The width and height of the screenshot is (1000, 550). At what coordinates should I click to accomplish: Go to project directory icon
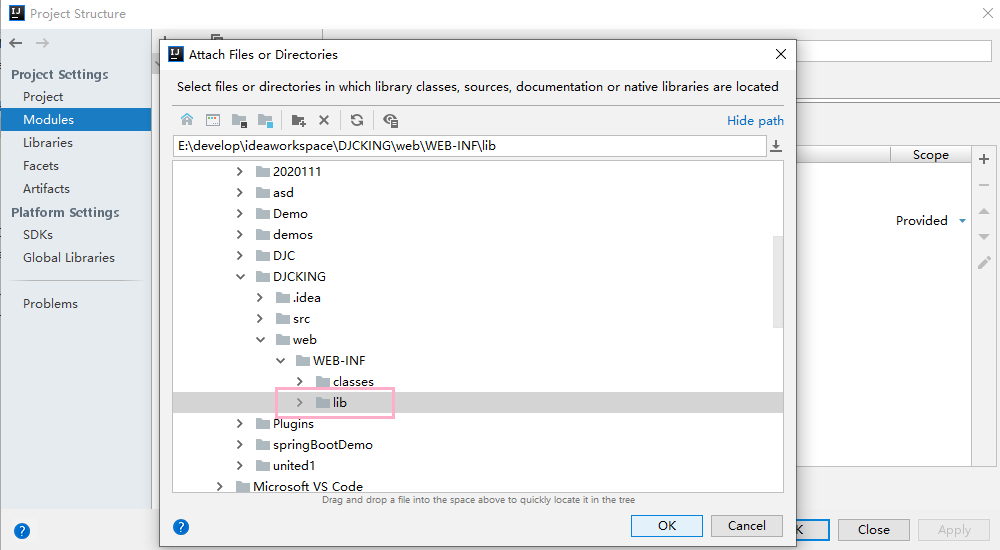(x=239, y=120)
